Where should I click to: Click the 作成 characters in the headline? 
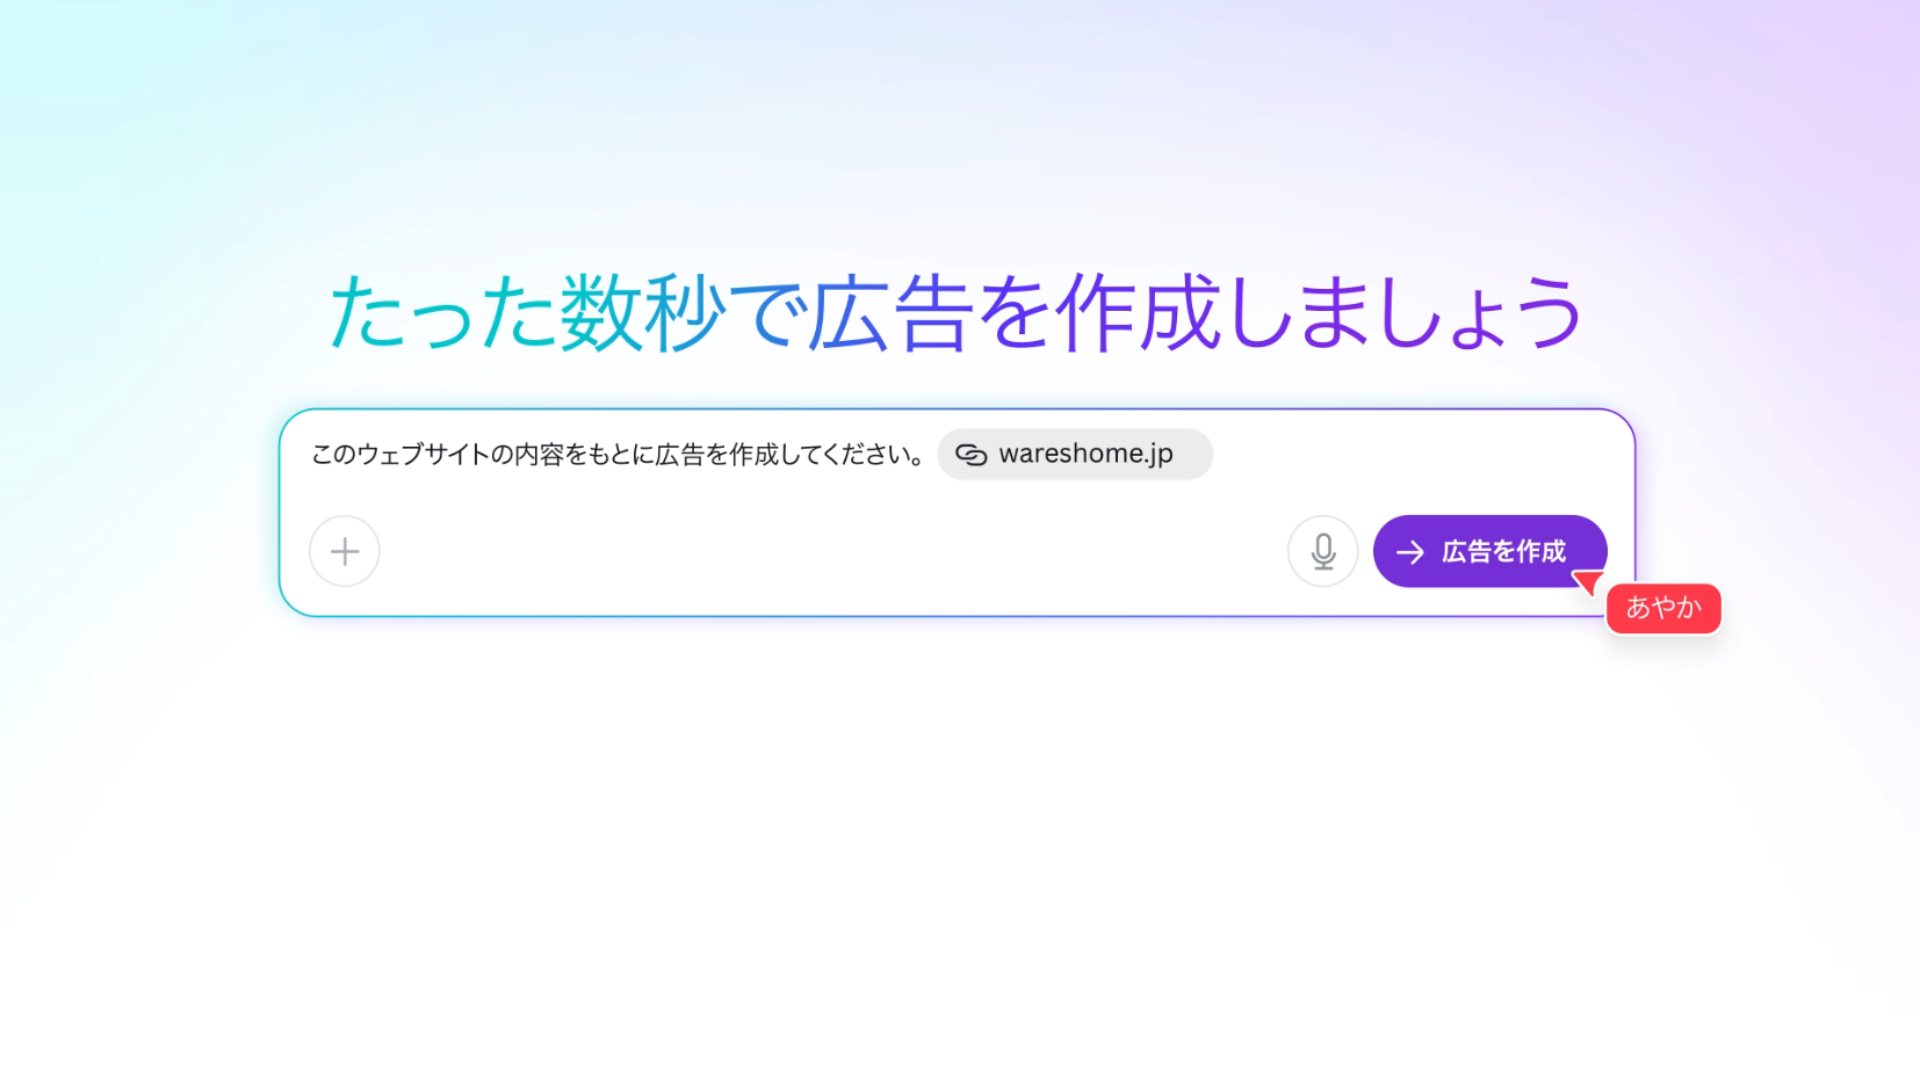[x=1140, y=313]
